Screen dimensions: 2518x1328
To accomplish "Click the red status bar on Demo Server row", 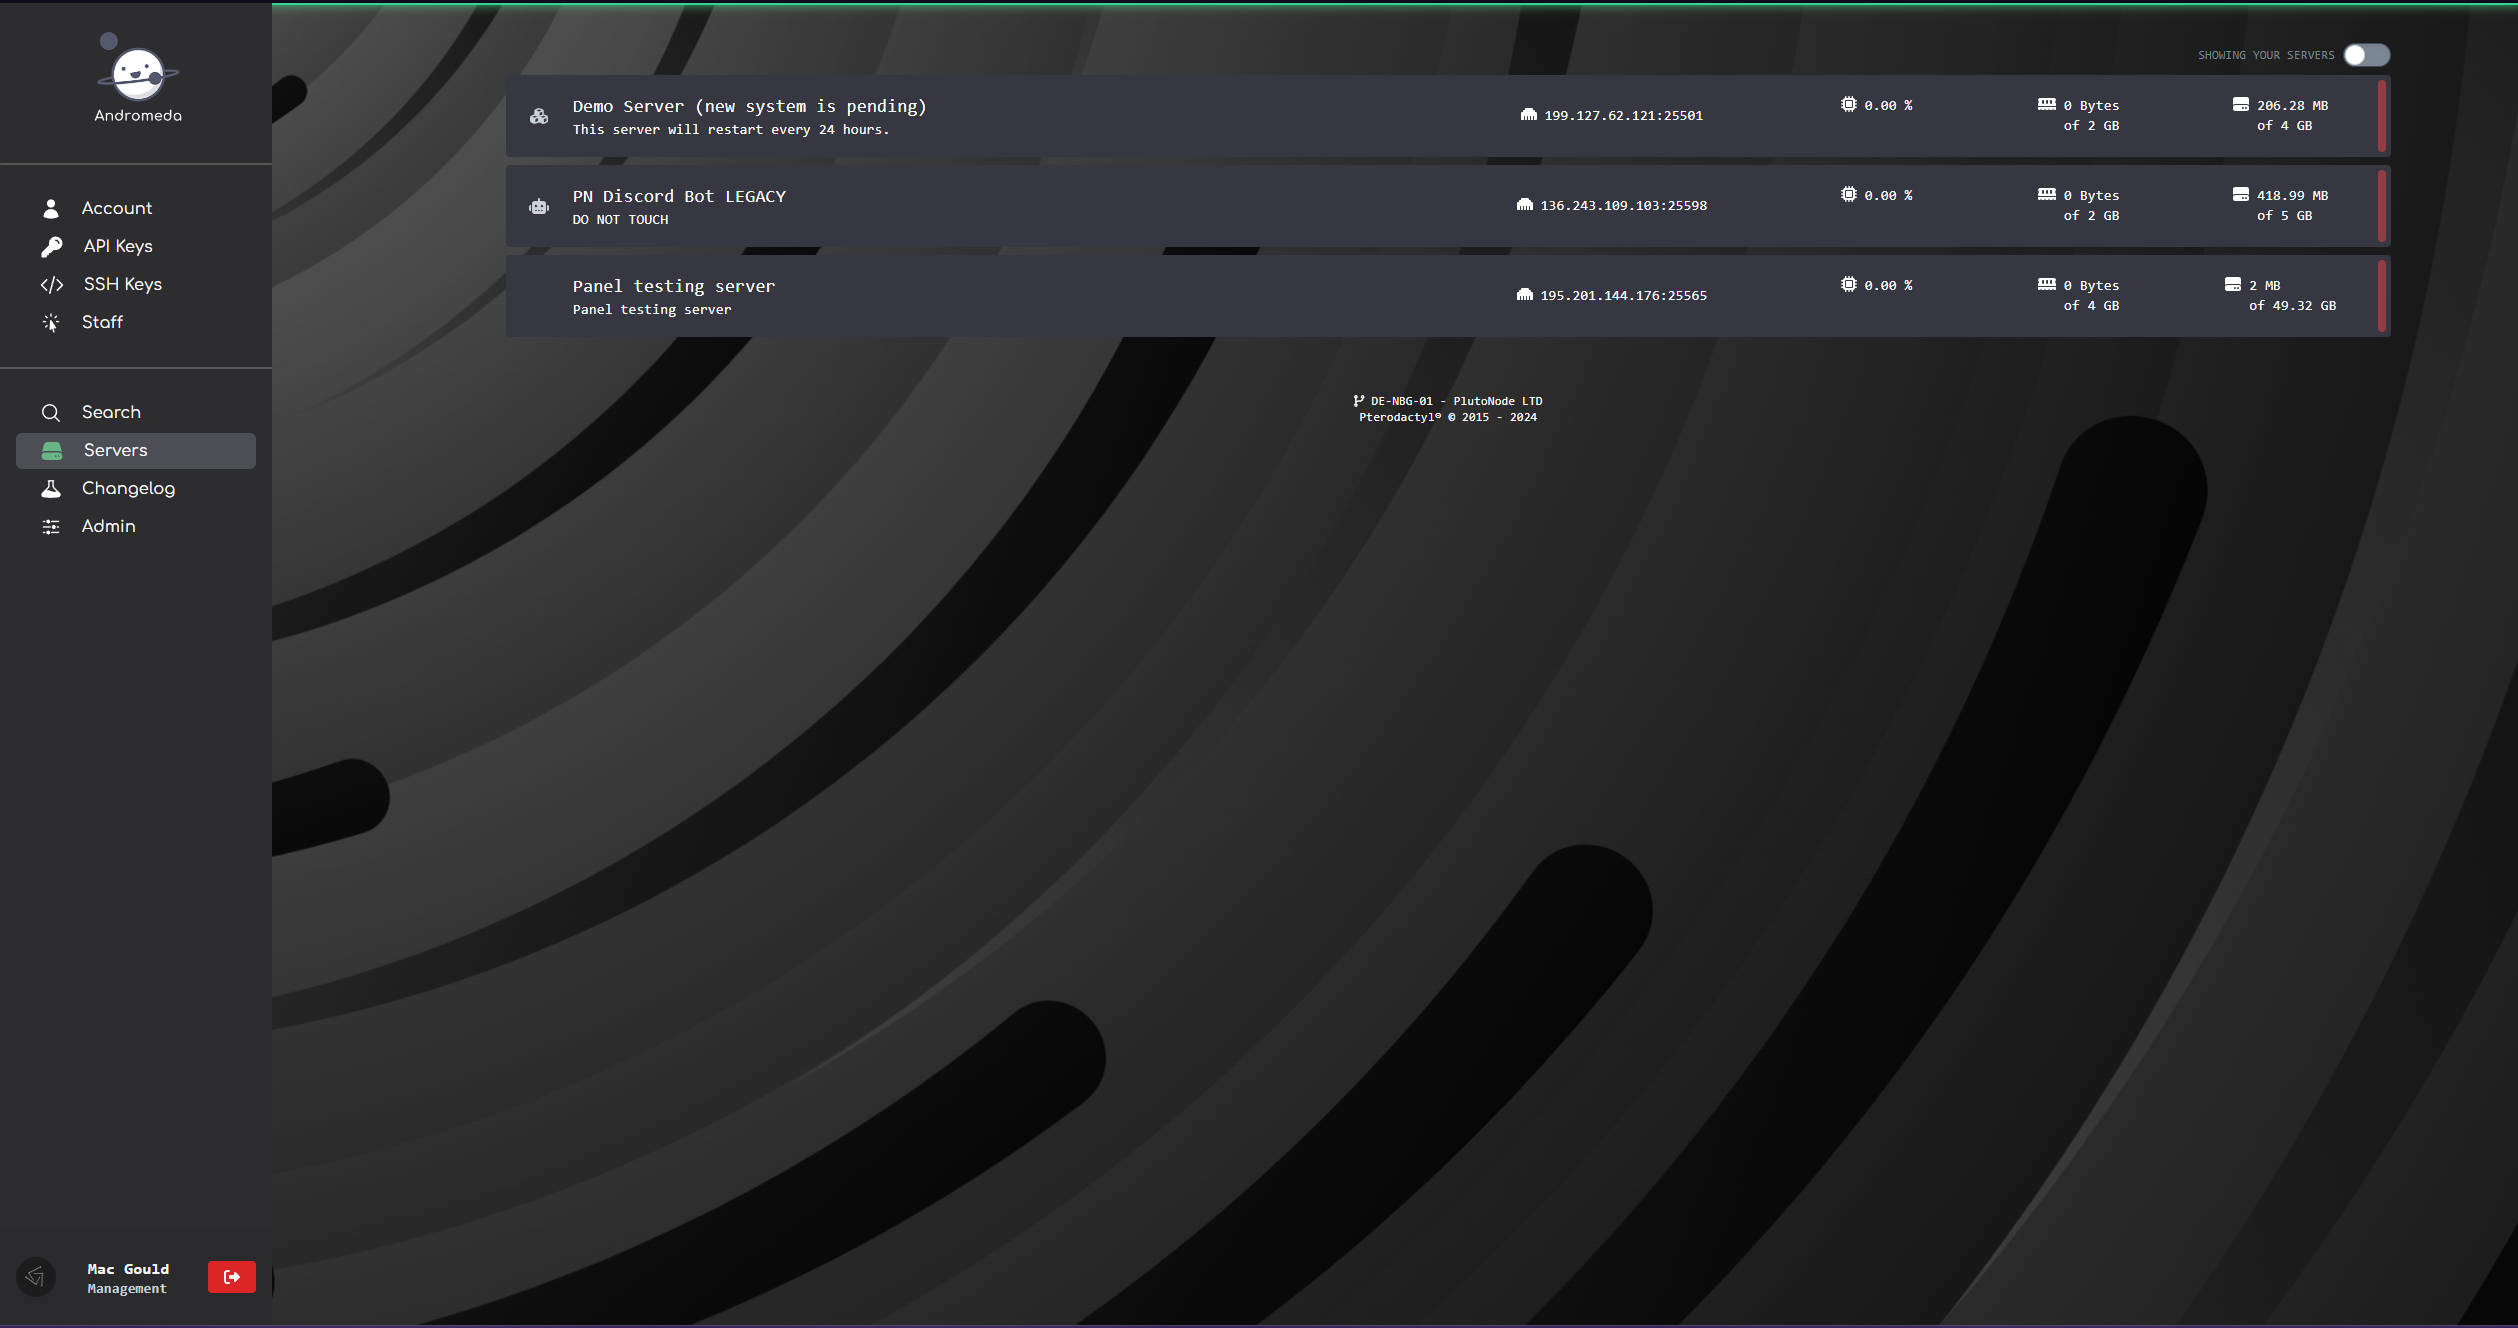I will pos(2382,116).
